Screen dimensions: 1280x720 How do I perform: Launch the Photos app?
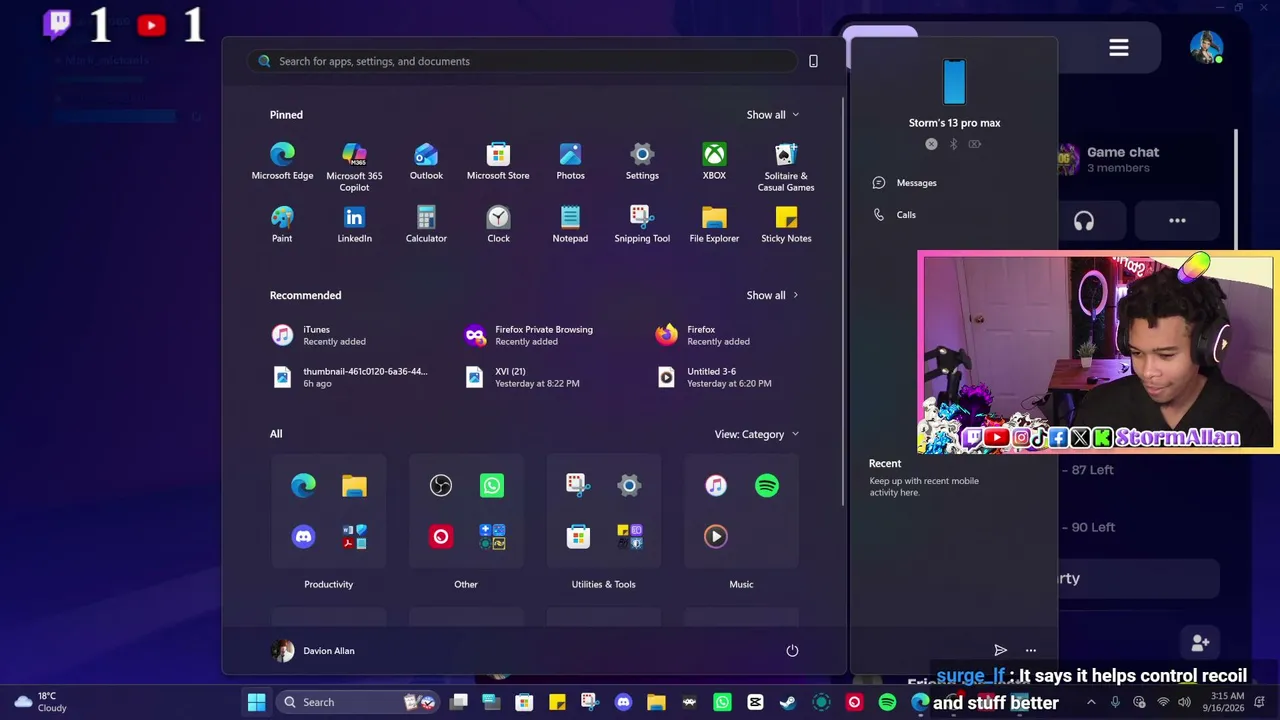570,162
